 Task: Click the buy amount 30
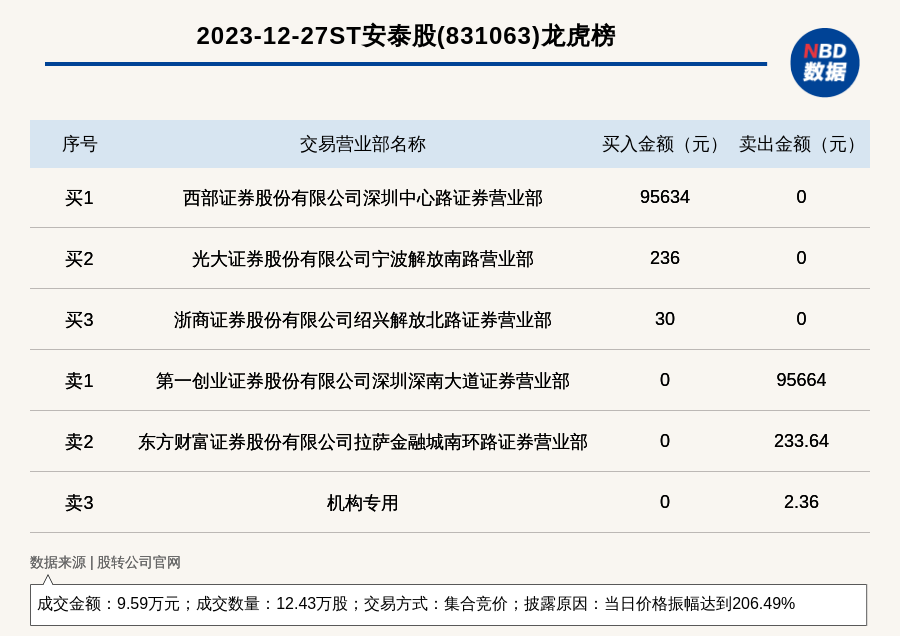pos(665,319)
